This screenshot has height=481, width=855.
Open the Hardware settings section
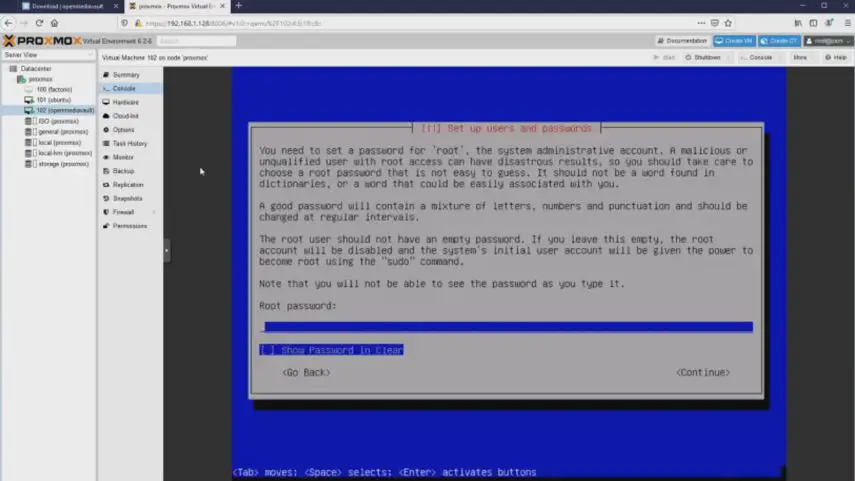click(x=125, y=102)
